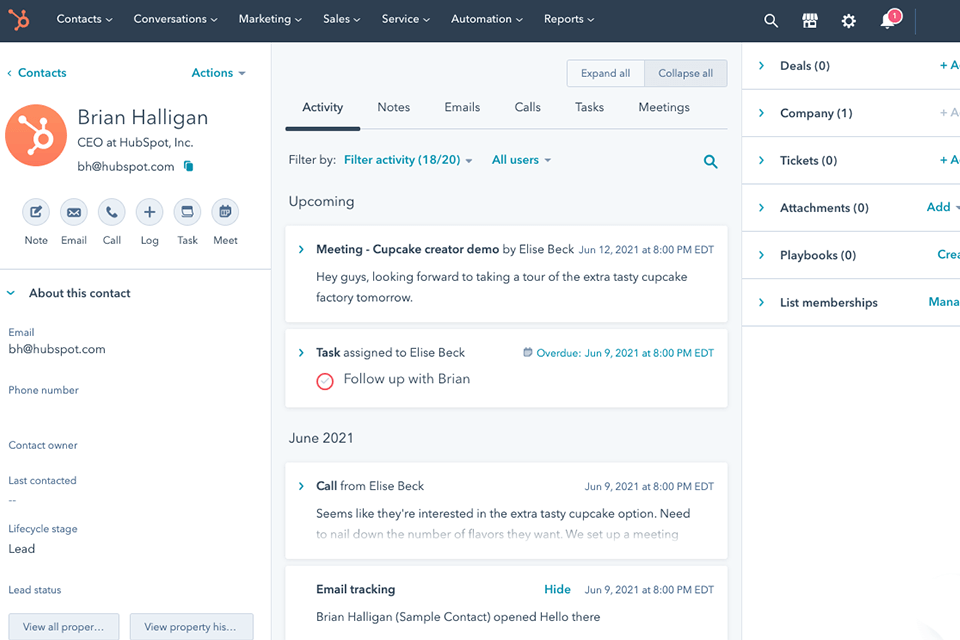This screenshot has width=960, height=640.
Task: Click Expand all button
Action: click(x=606, y=73)
